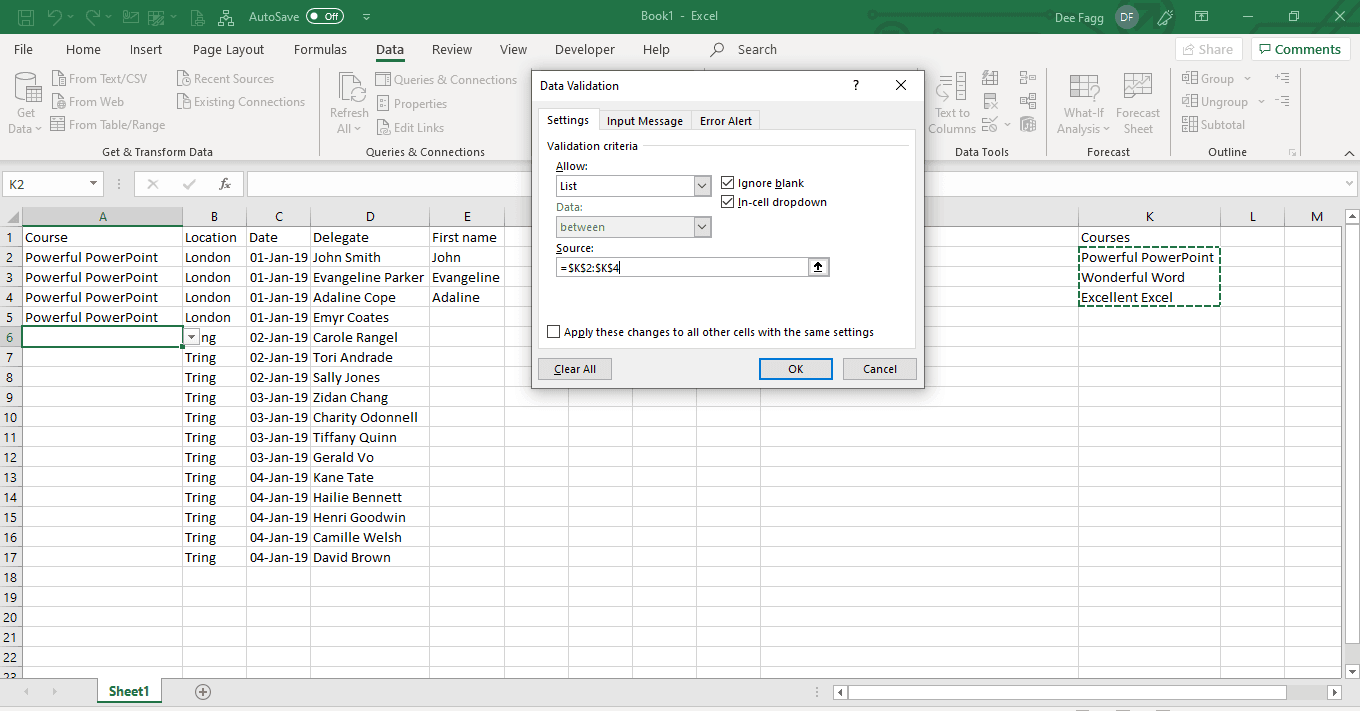Select the Input Message dialog tab
1360x711 pixels.
pos(645,120)
